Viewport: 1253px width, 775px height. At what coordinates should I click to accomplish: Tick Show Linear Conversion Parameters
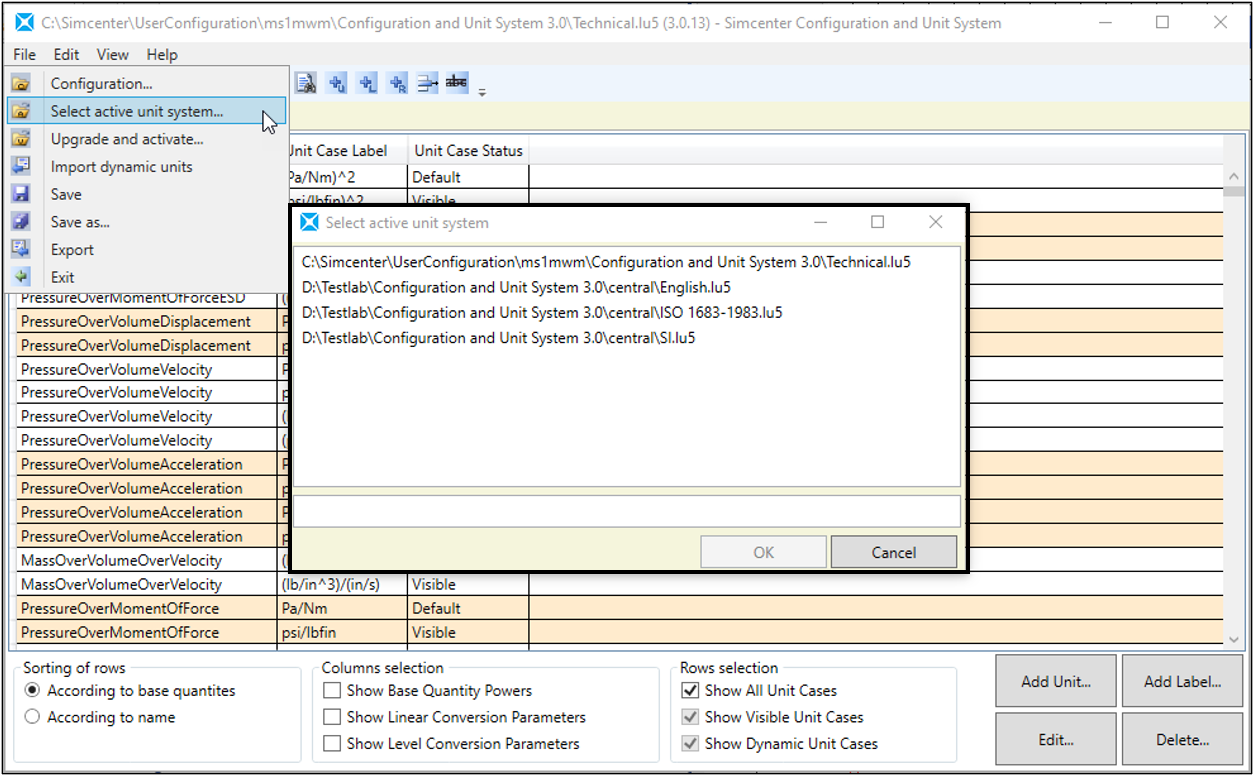coord(332,718)
